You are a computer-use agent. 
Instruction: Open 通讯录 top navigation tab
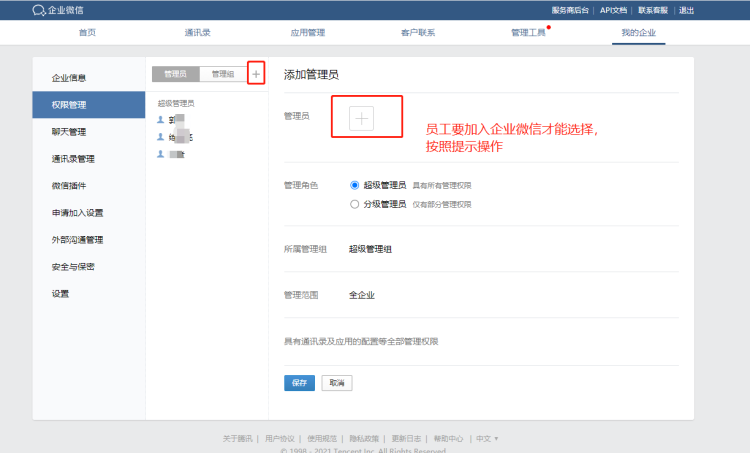tap(198, 33)
